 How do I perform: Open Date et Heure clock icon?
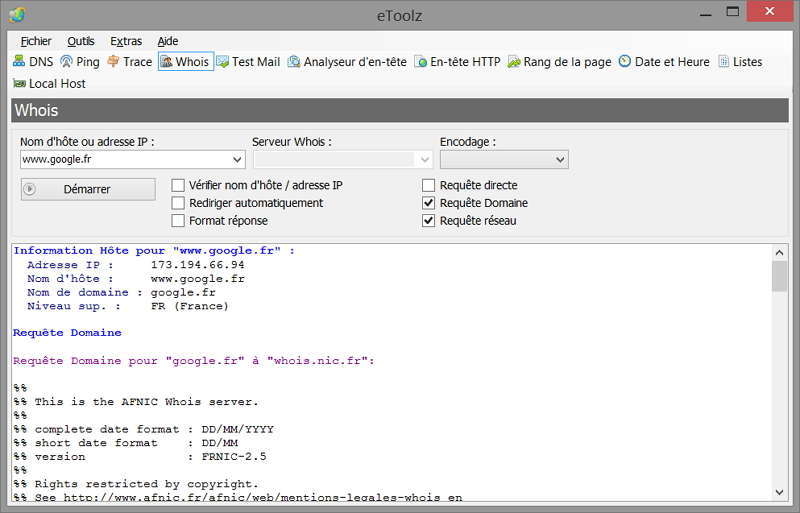(624, 62)
